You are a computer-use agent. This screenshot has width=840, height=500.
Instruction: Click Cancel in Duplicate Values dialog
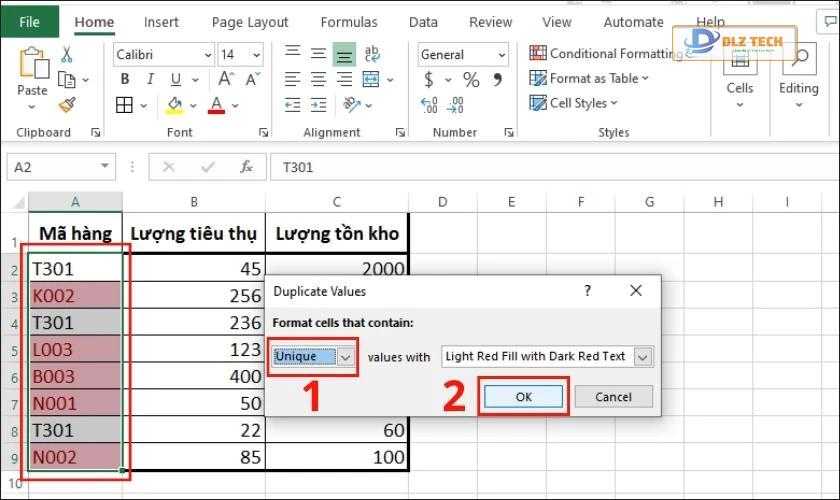[613, 397]
